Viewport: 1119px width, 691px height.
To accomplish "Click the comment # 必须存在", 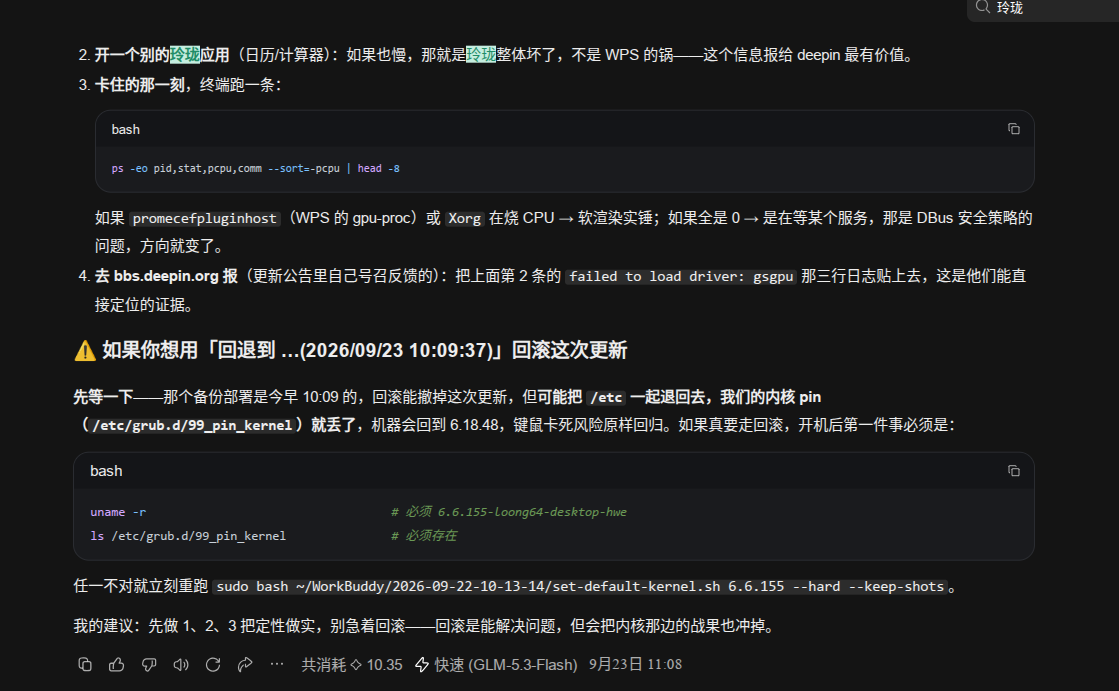I will [424, 536].
